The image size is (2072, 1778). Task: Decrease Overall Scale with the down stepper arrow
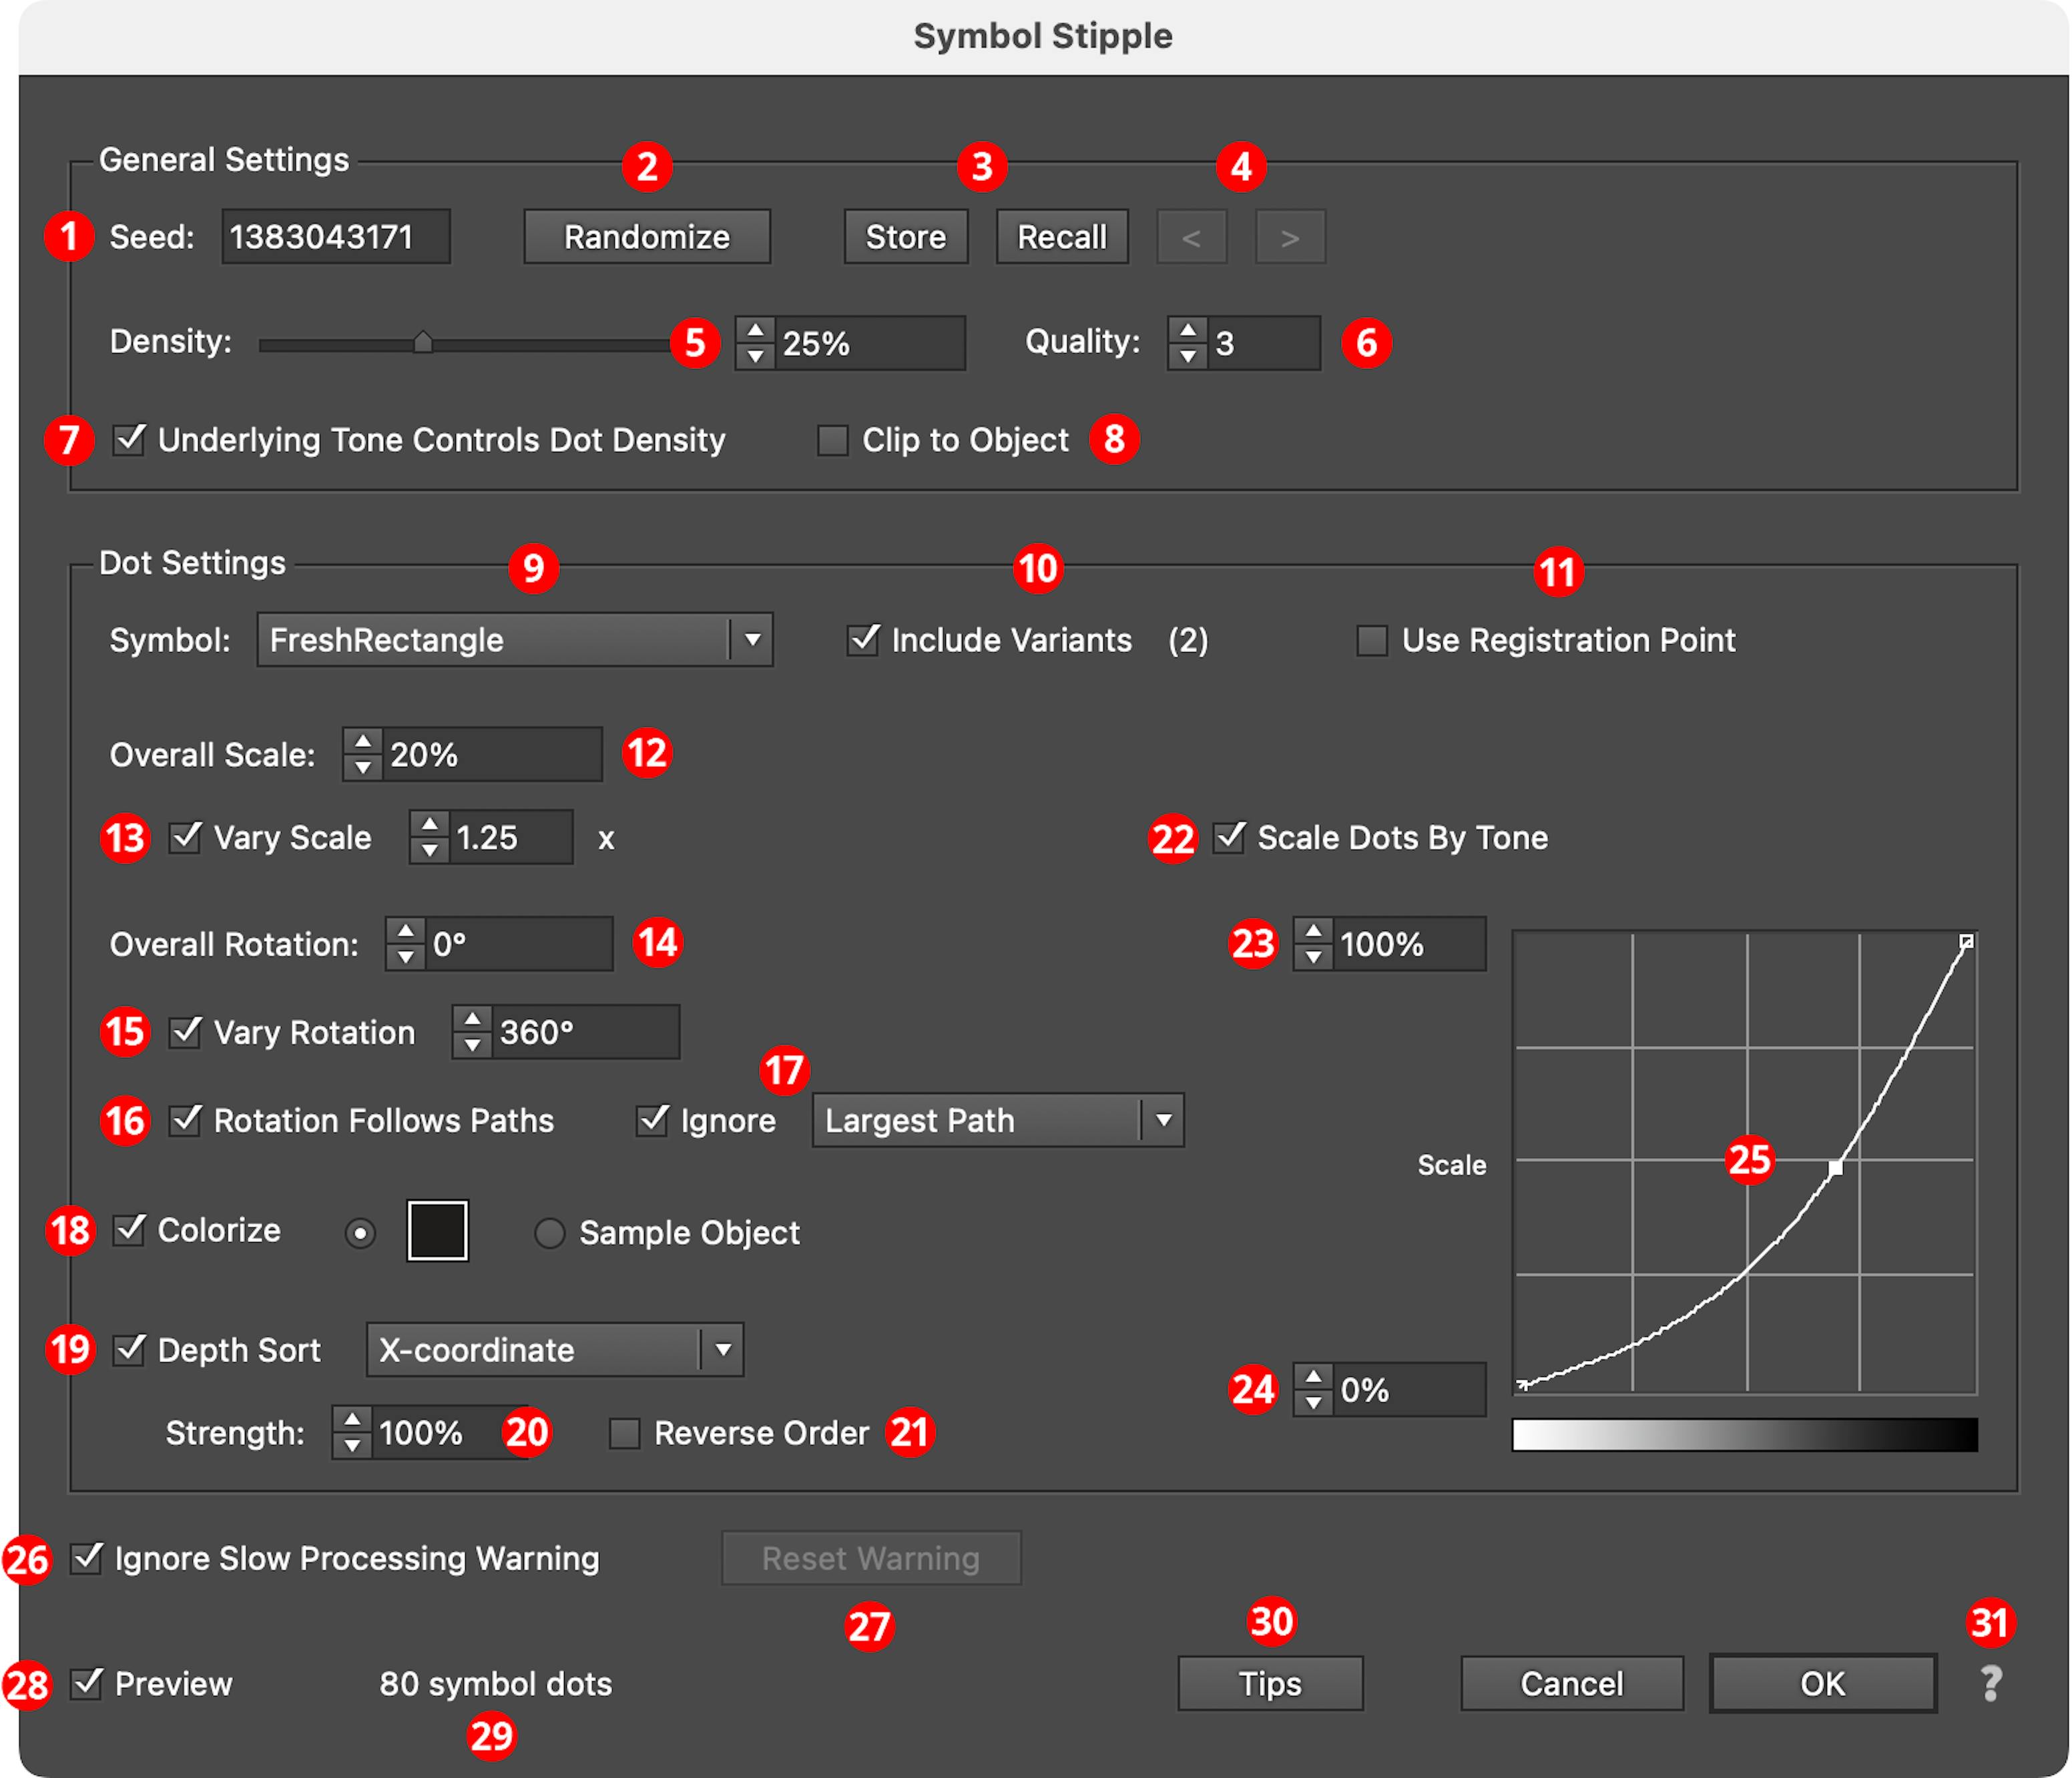363,768
